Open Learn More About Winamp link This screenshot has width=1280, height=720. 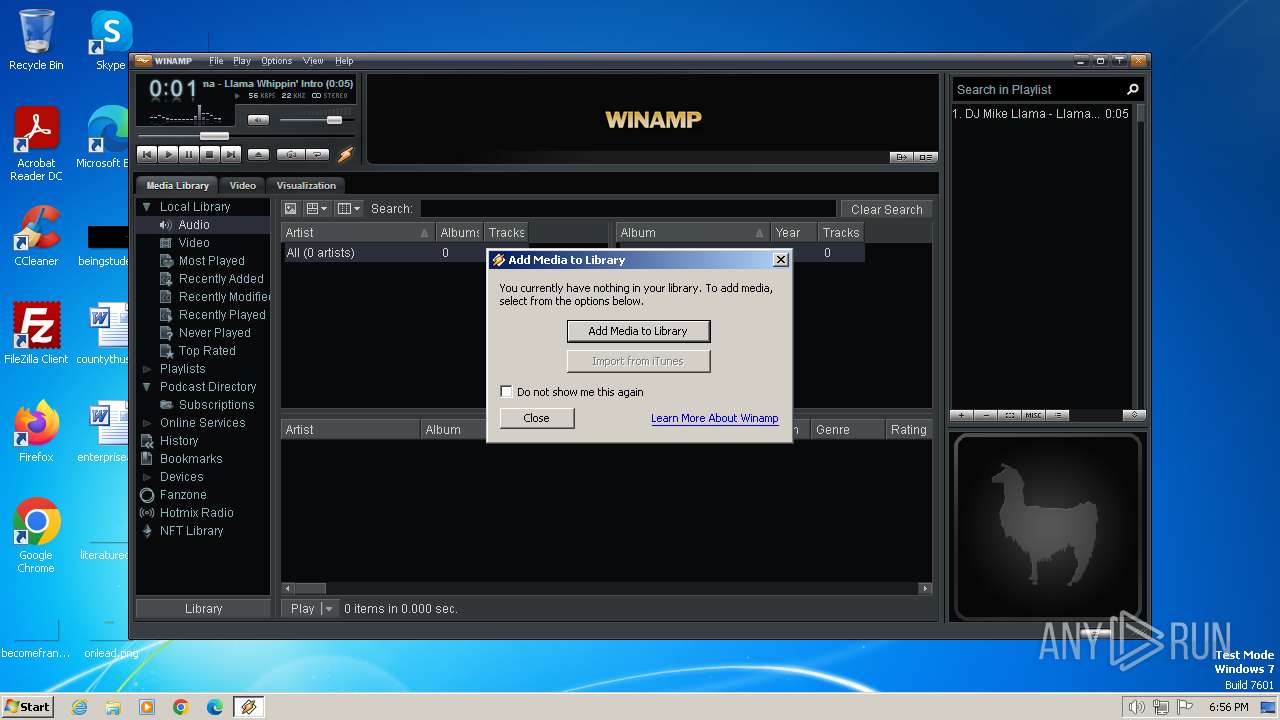tap(714, 418)
